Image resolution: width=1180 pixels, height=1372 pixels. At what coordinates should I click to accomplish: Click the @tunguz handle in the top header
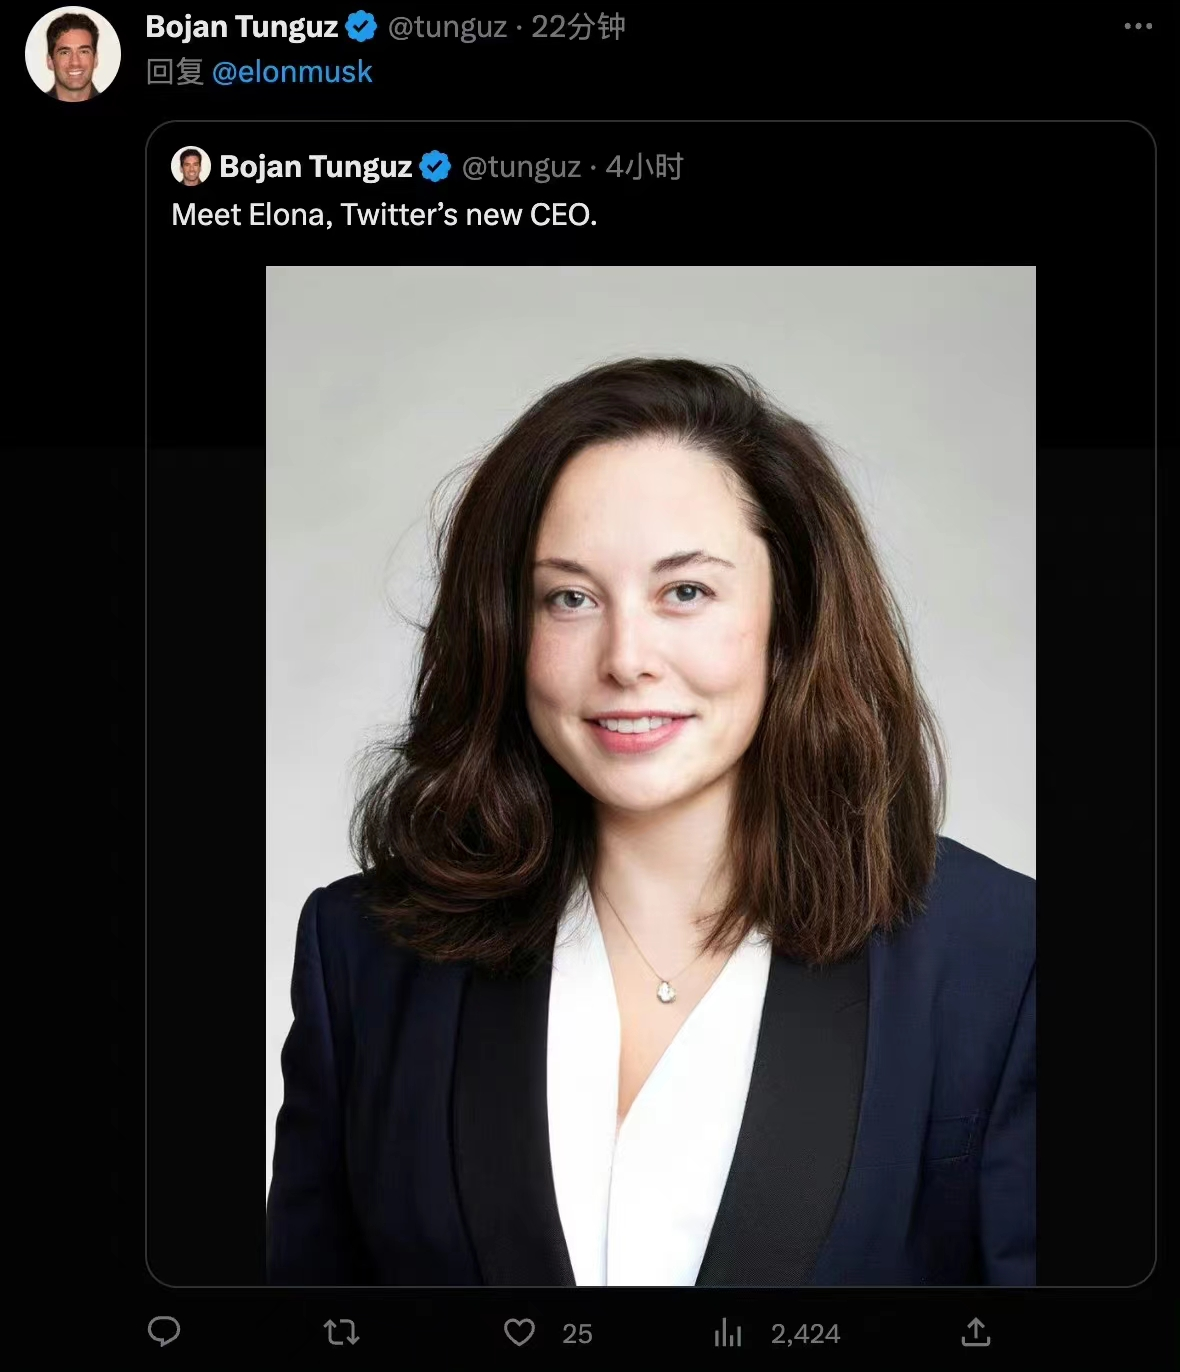[447, 27]
